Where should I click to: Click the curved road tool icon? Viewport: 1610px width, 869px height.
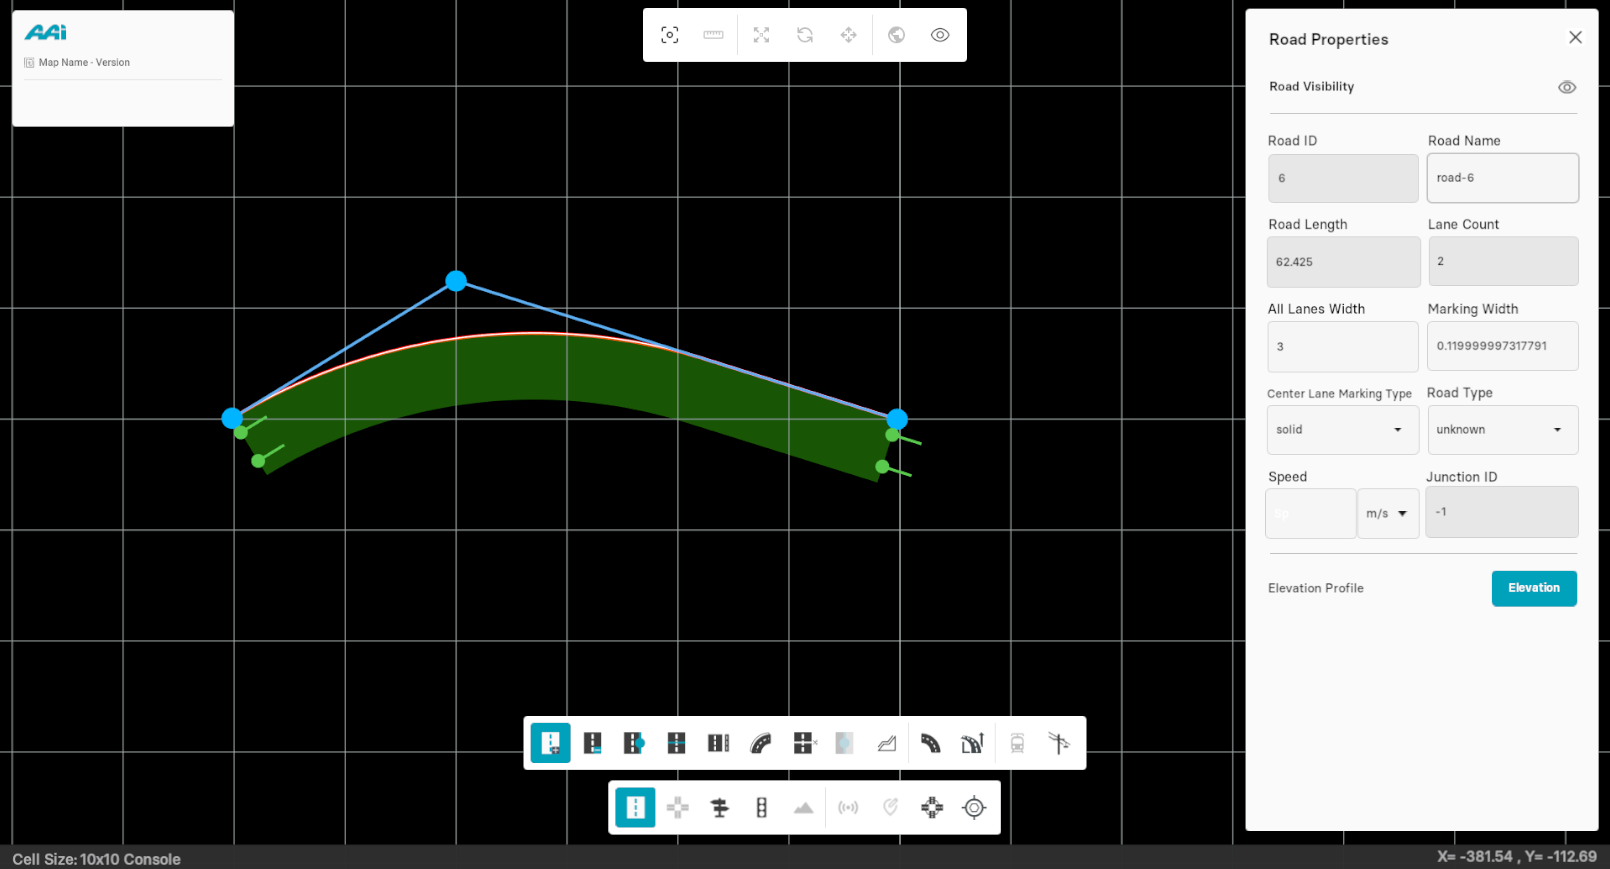pyautogui.click(x=761, y=743)
